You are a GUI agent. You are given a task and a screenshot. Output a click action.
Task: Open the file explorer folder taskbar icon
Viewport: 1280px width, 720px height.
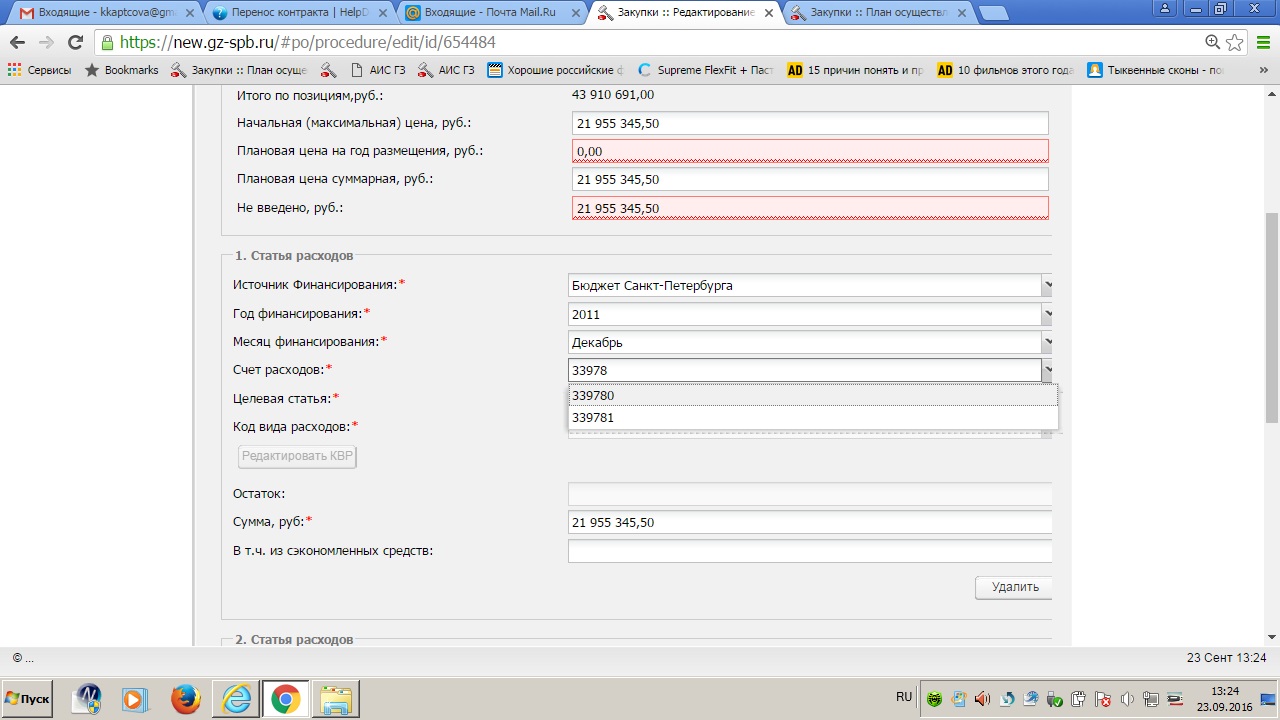tap(336, 698)
